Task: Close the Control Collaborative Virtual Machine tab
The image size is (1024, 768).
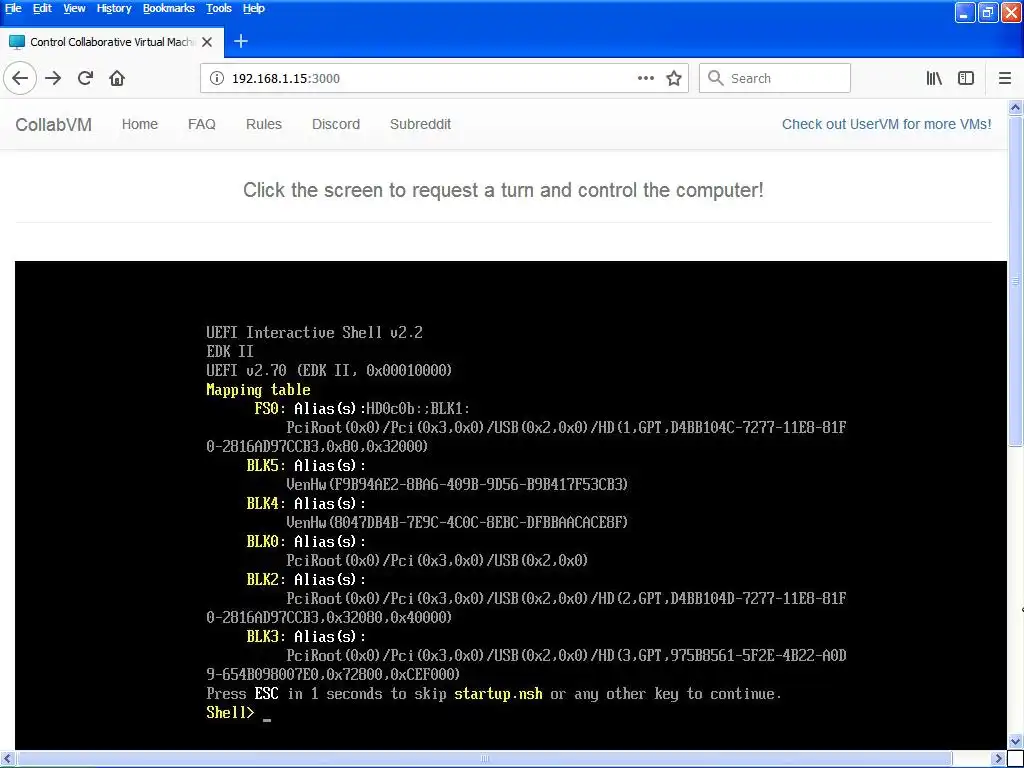Action: [x=207, y=42]
